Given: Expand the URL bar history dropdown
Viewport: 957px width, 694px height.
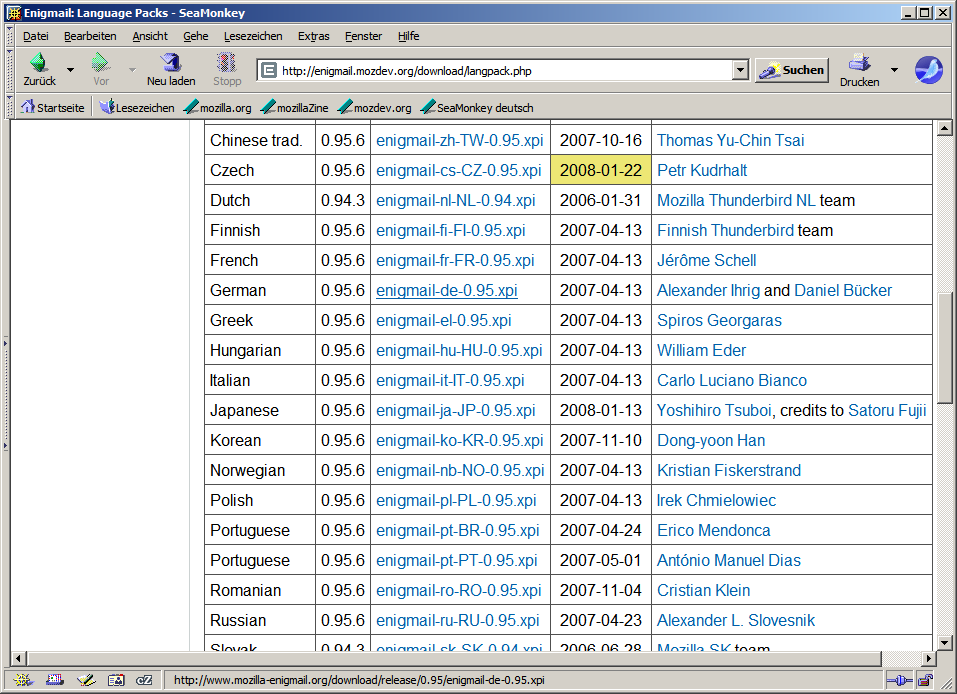Looking at the screenshot, I should [740, 71].
